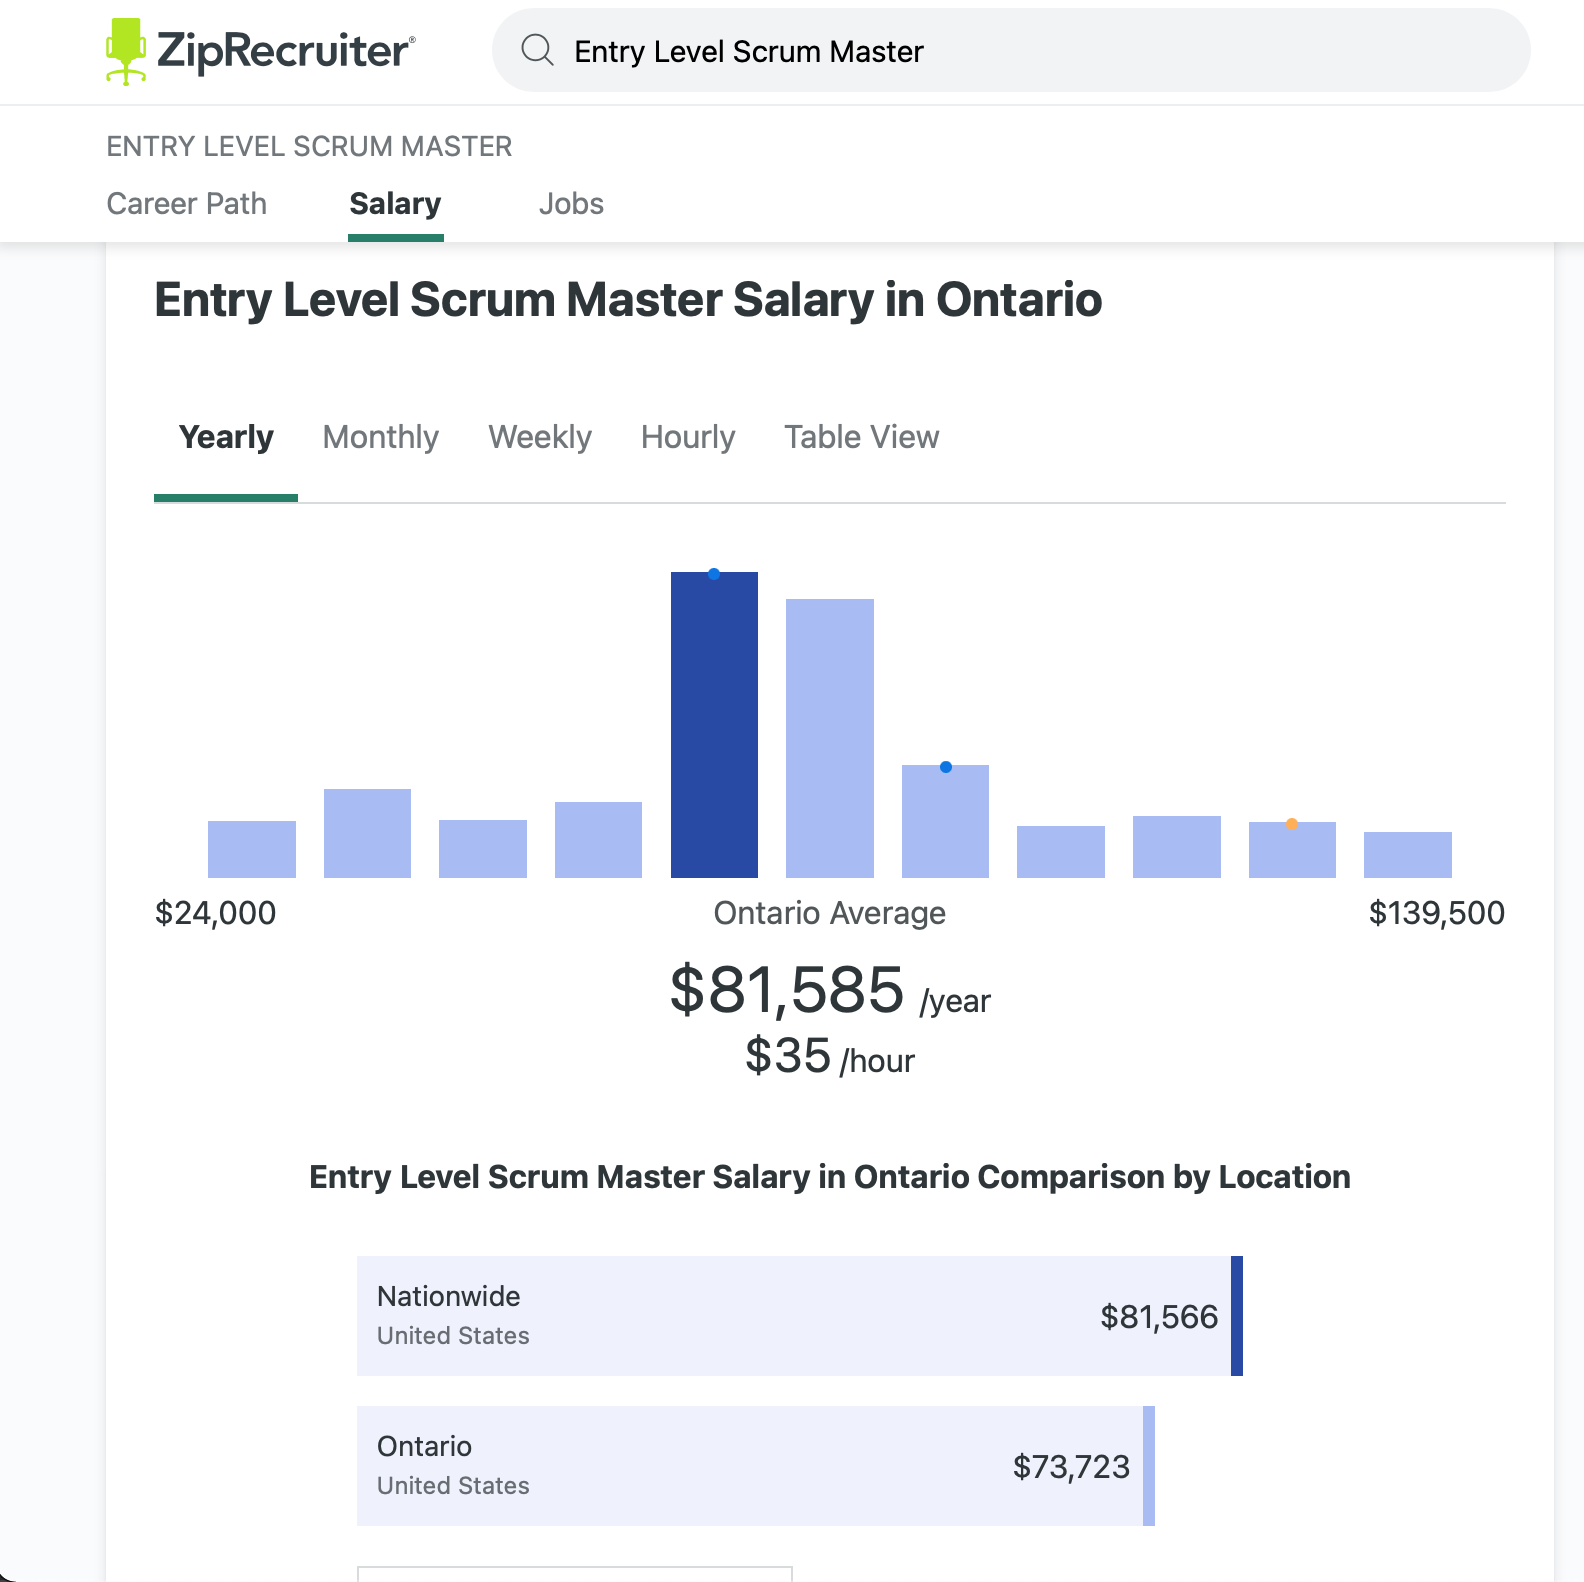Click the last histogram bar near $139,500
The image size is (1584, 1582).
coord(1407,855)
